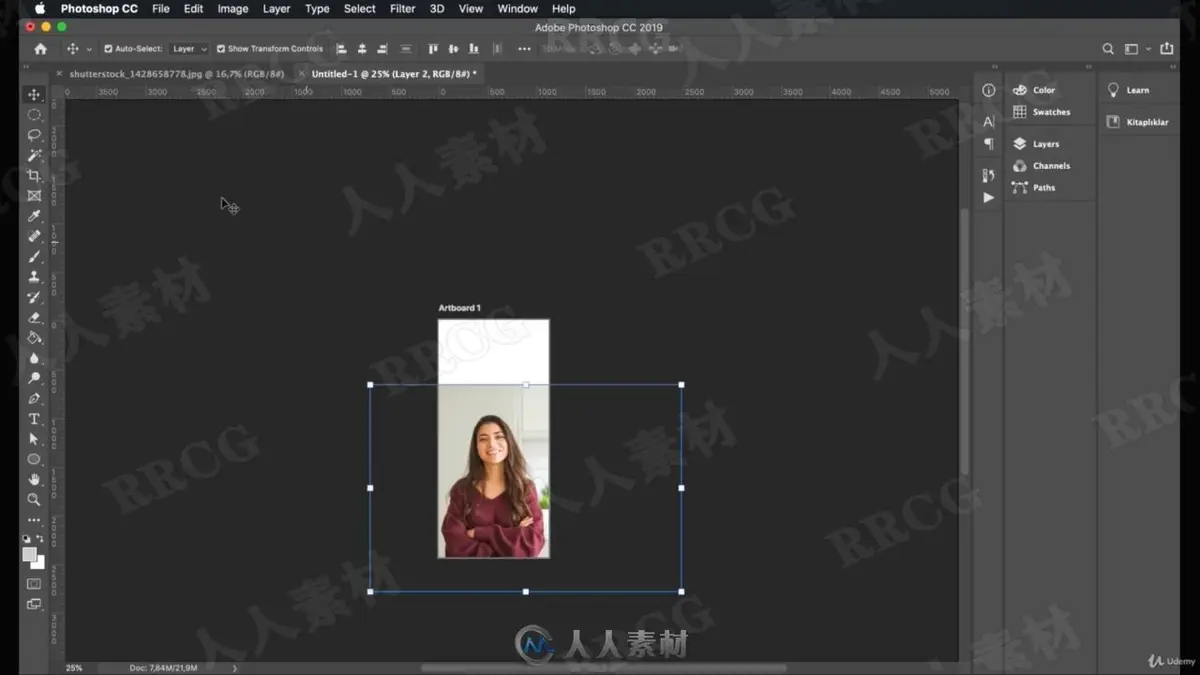Open the File menu
The height and width of the screenshot is (675, 1200).
pos(160,8)
